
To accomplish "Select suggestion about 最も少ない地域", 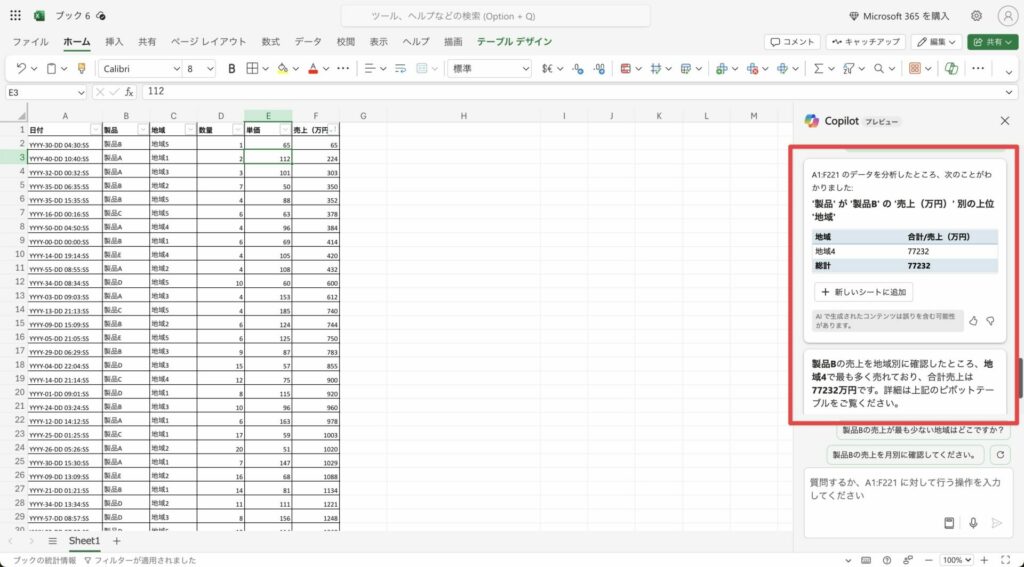I will pyautogui.click(x=923, y=430).
